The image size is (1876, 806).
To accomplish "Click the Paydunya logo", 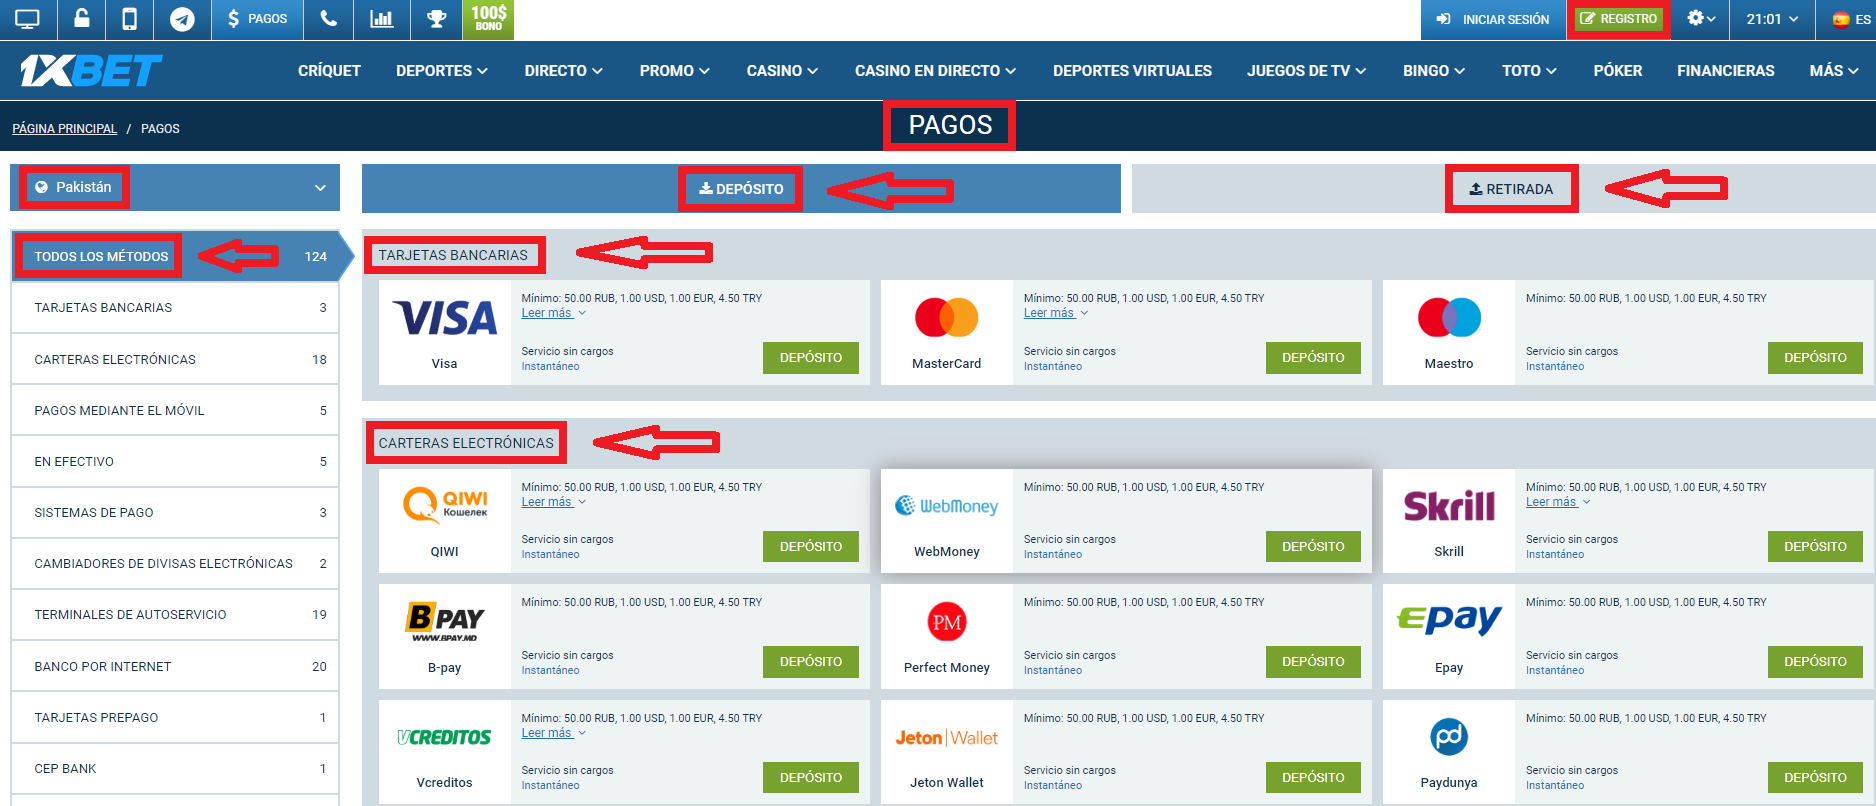I will (1449, 737).
